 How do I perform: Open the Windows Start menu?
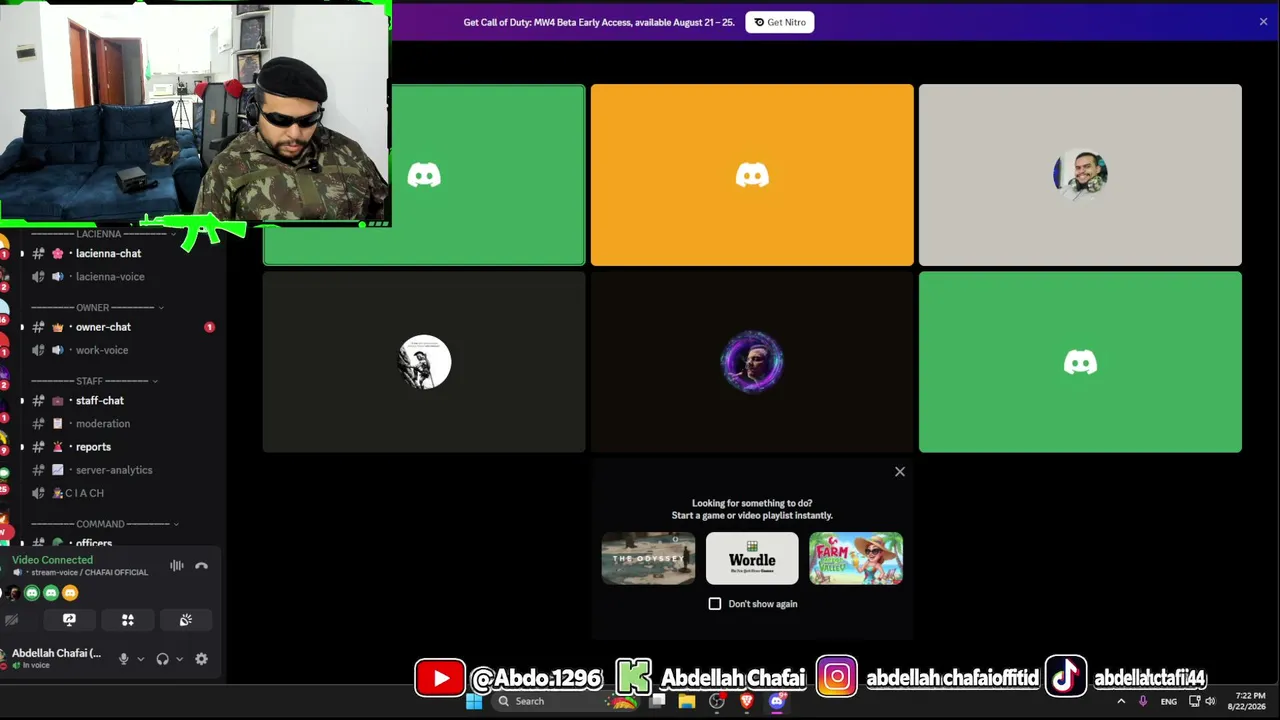tap(474, 701)
